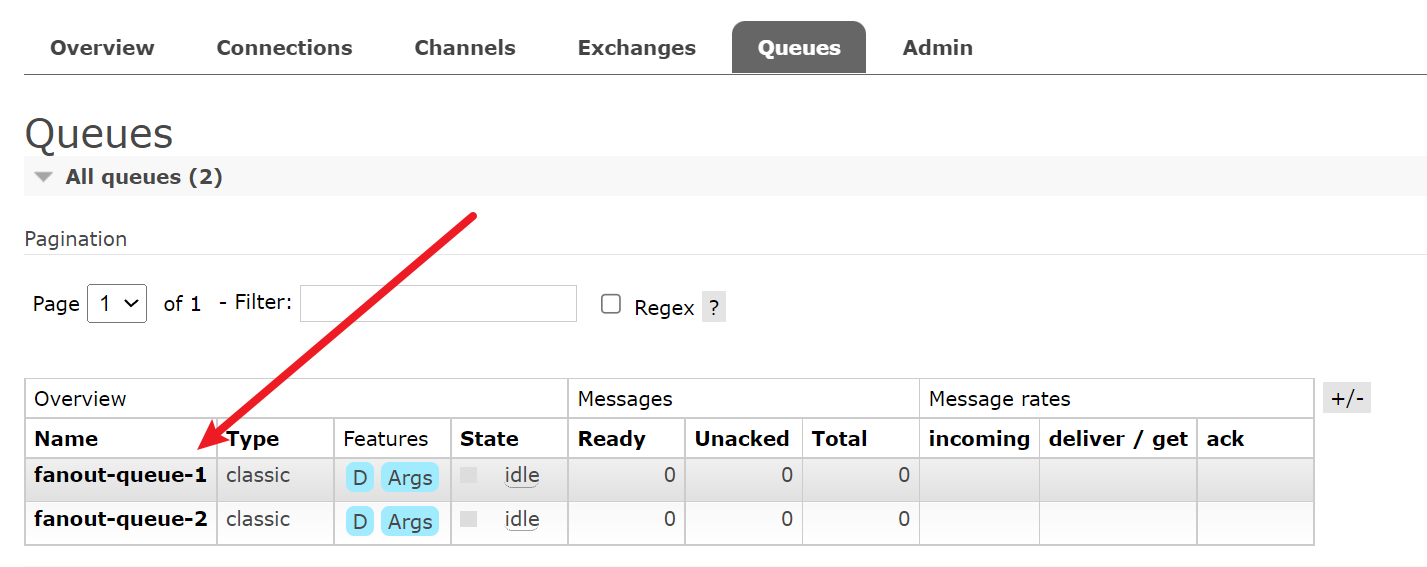Click the Messages group header
Image resolution: width=1427 pixels, height=567 pixels.
(x=625, y=398)
